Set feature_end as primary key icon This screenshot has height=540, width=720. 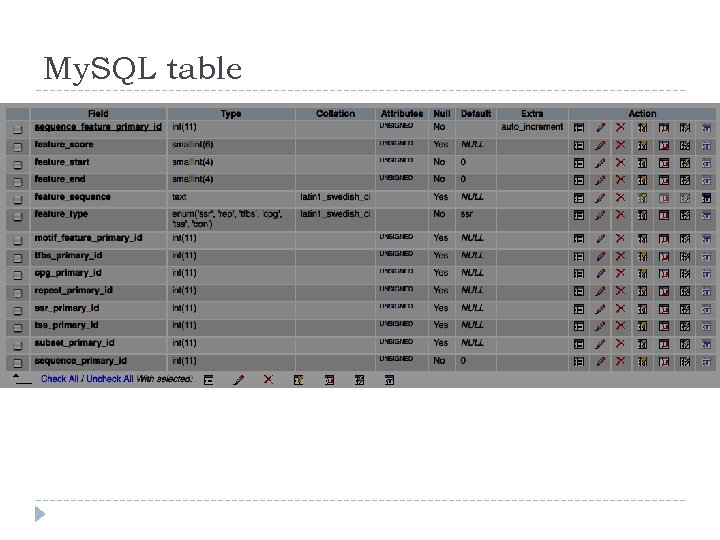click(x=642, y=180)
